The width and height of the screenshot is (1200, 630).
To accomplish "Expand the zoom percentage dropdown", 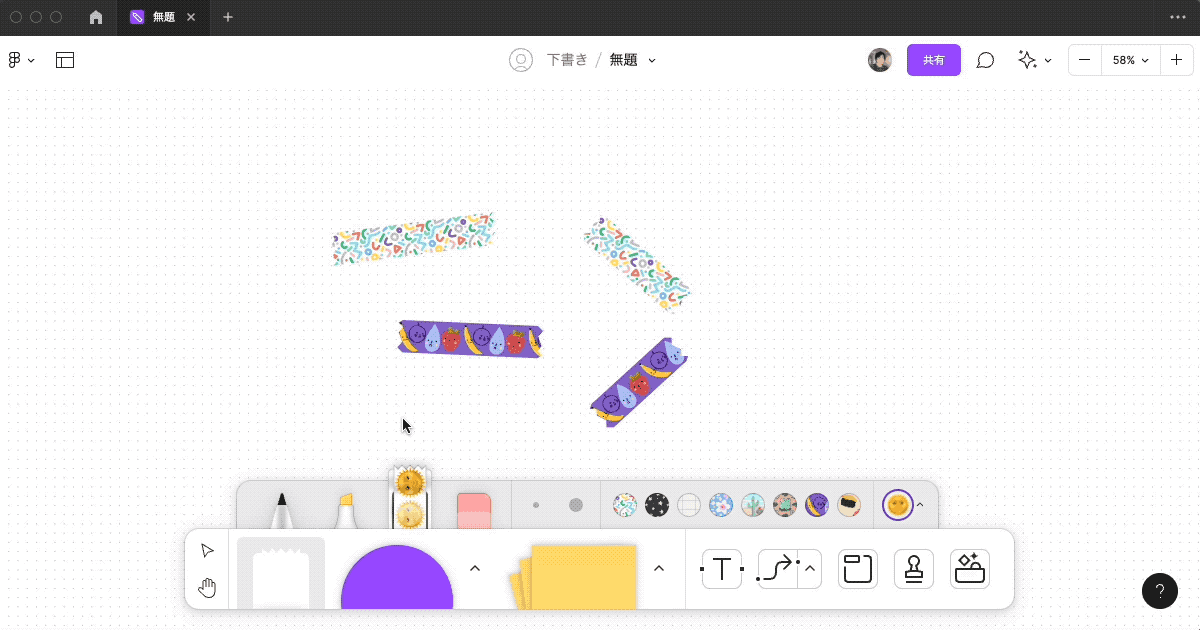I will click(1130, 60).
